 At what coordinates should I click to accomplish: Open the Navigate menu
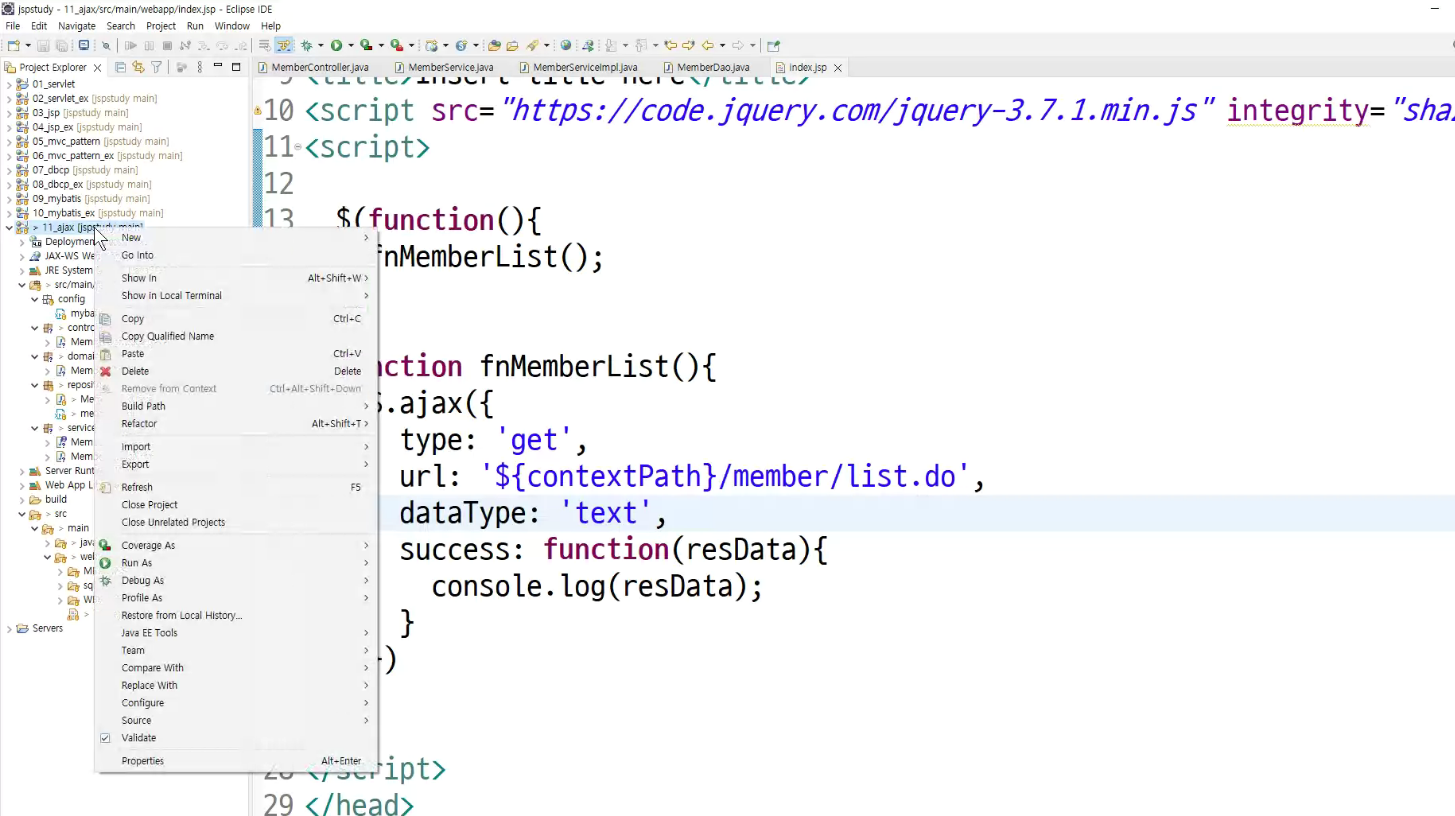click(77, 26)
